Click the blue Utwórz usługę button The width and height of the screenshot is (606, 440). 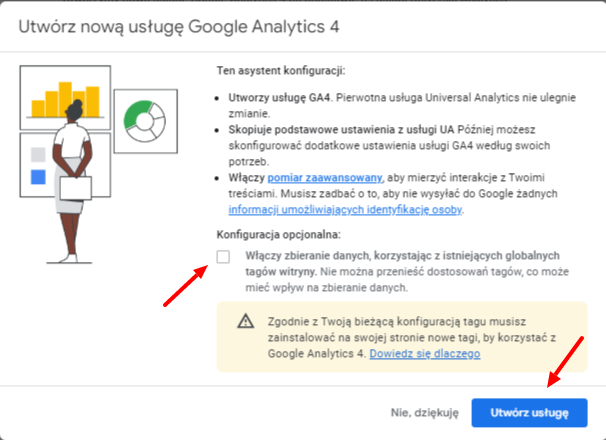[529, 413]
